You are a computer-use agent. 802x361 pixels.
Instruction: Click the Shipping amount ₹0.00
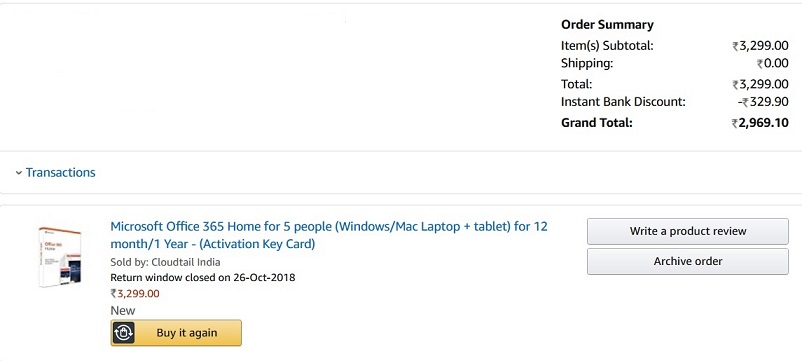[773, 64]
